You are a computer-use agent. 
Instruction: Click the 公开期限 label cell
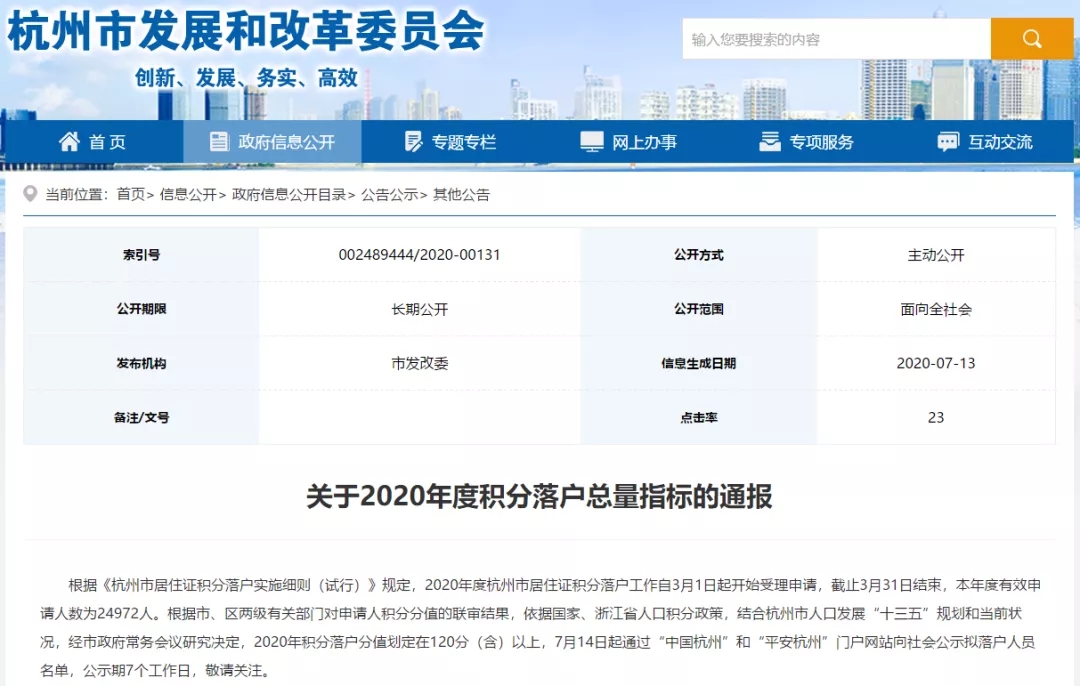141,309
